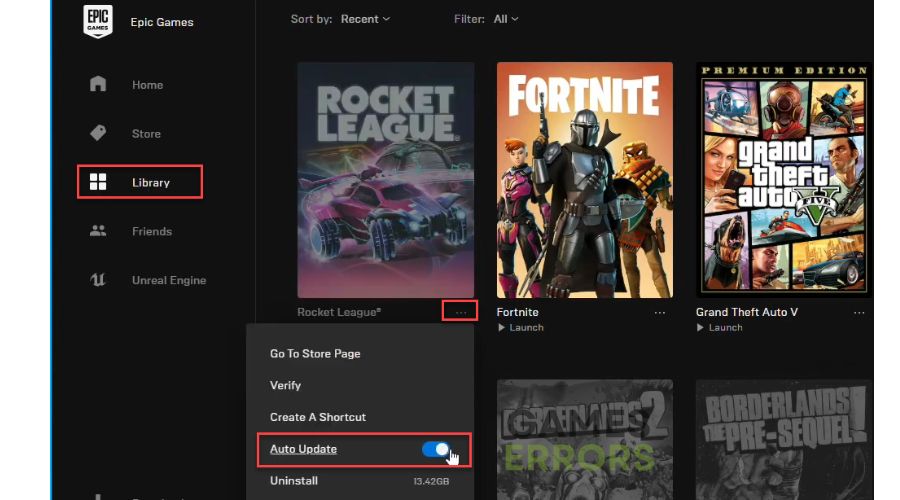Open the Filter All dropdown
The width and height of the screenshot is (900, 500).
point(506,19)
